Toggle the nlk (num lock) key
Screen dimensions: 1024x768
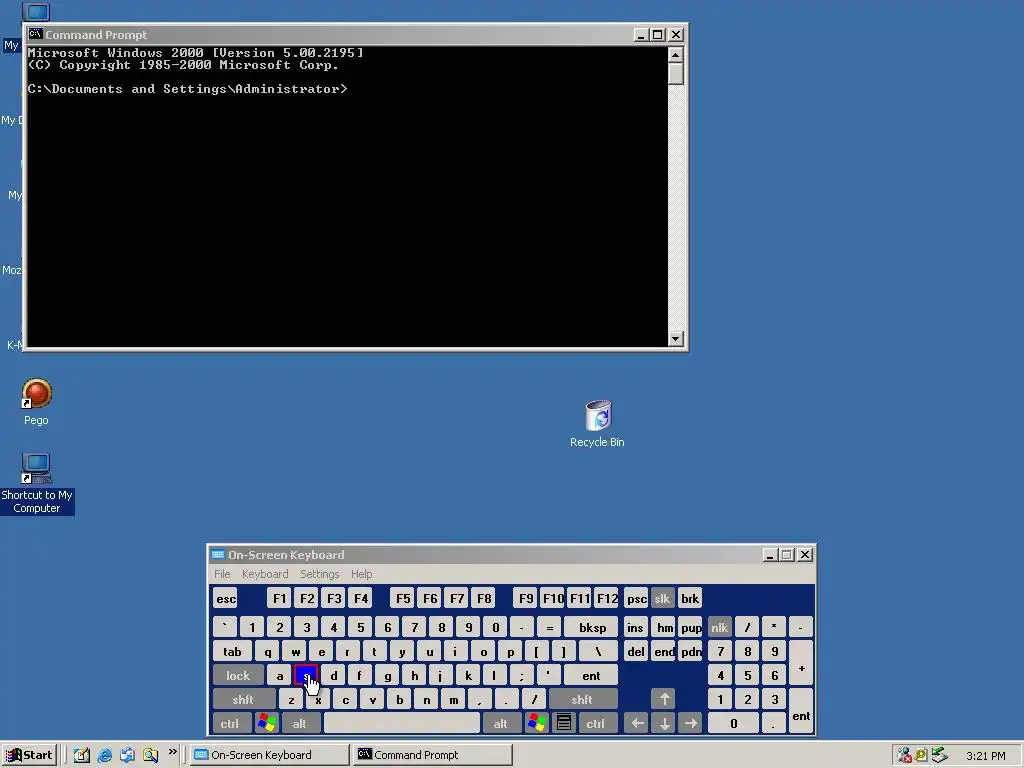[720, 628]
